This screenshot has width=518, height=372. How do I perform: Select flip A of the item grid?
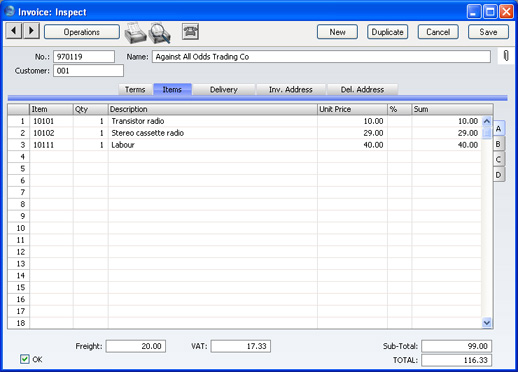[499, 128]
